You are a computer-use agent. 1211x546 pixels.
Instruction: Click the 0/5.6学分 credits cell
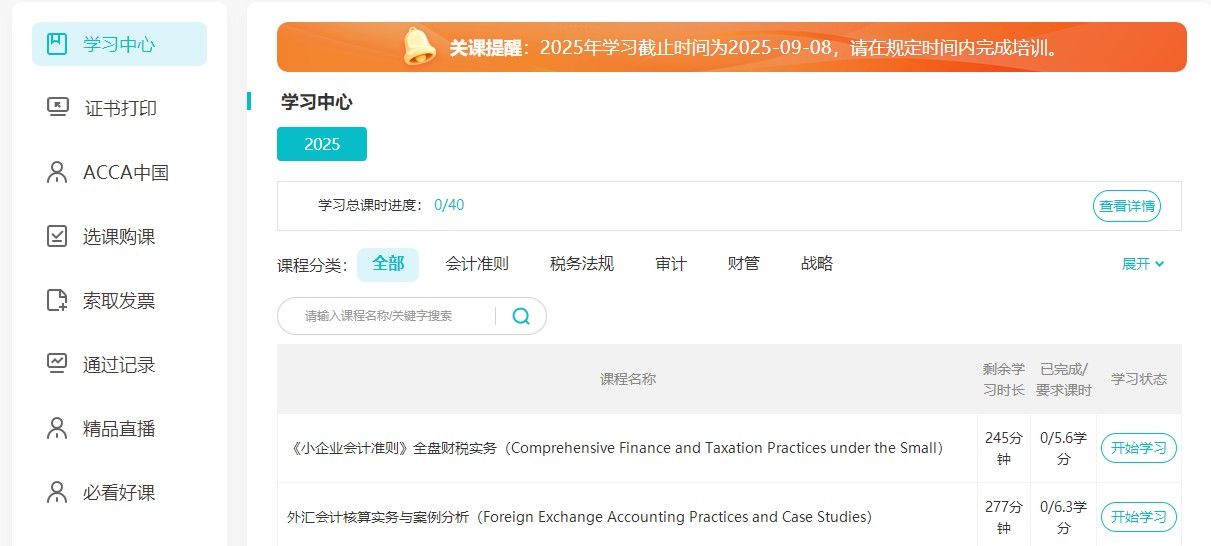pos(1064,448)
